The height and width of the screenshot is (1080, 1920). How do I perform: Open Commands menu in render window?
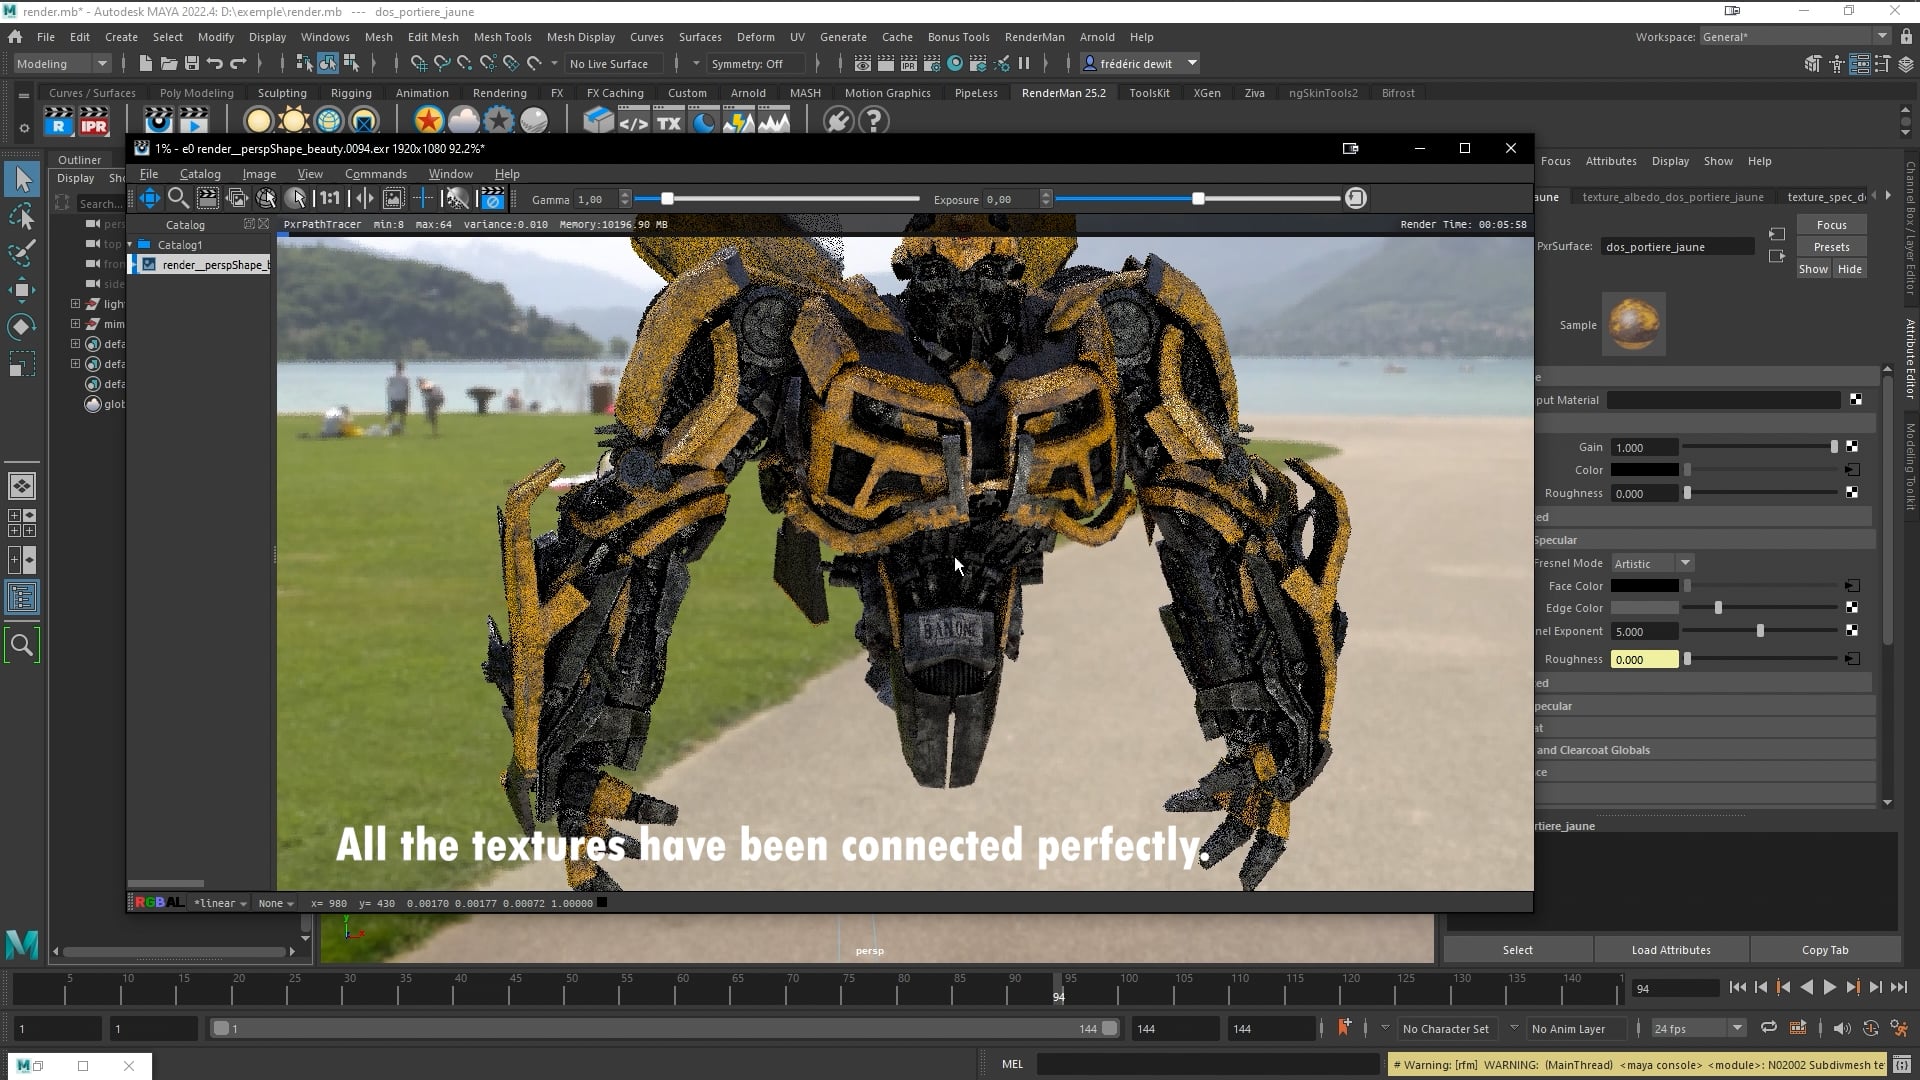point(376,174)
